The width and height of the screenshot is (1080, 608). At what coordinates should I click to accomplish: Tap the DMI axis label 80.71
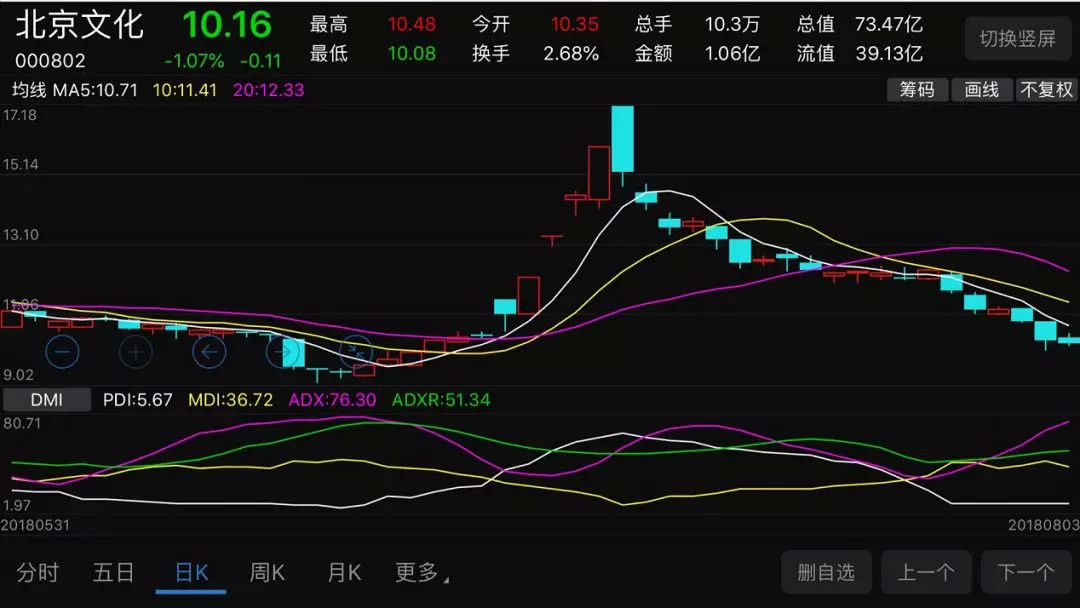coord(22,423)
